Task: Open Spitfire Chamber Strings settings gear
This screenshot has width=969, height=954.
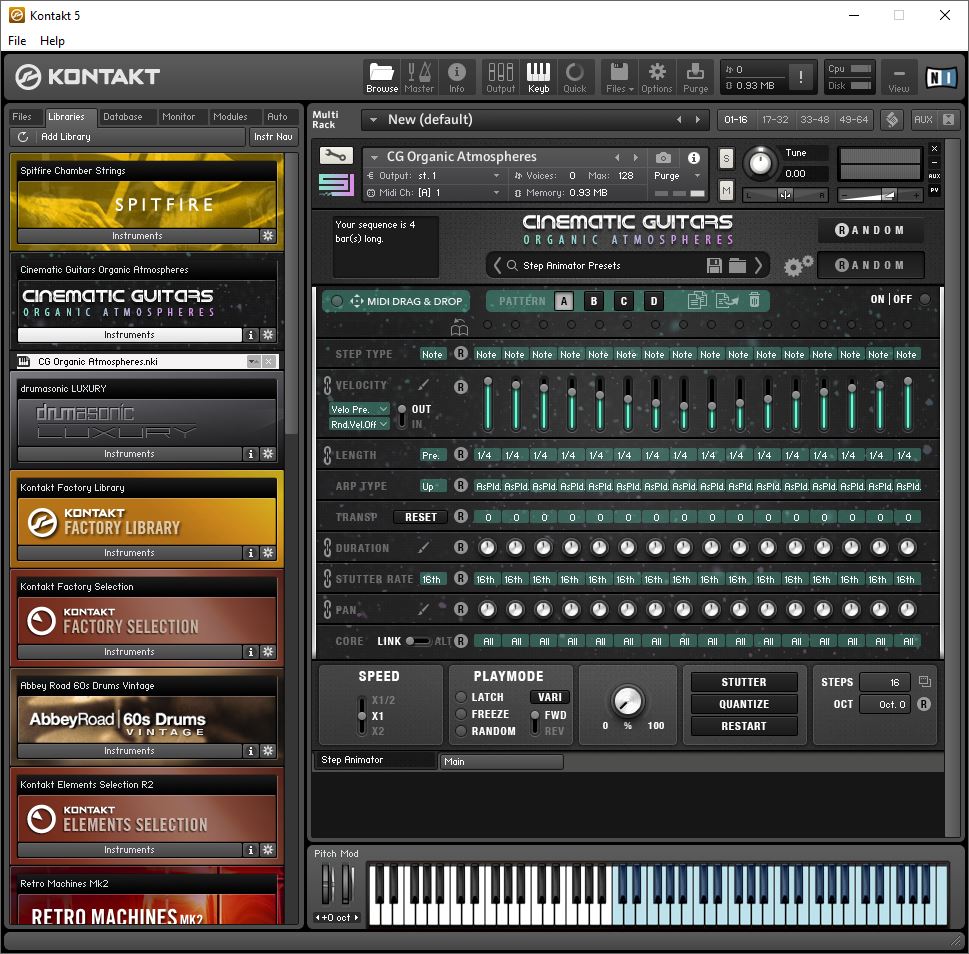Action: click(268, 235)
